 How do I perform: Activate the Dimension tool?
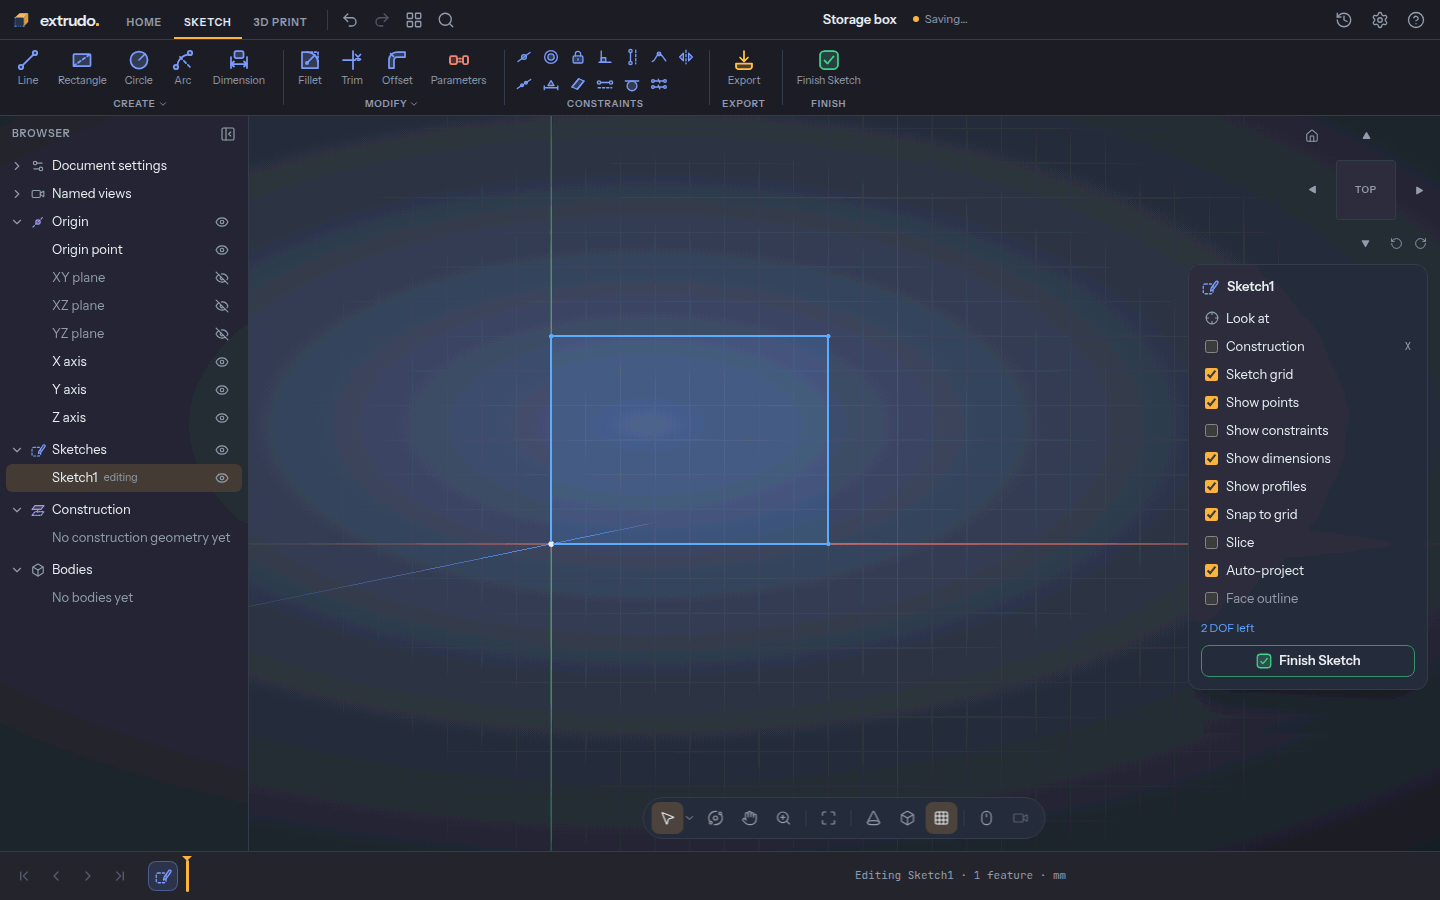(239, 68)
